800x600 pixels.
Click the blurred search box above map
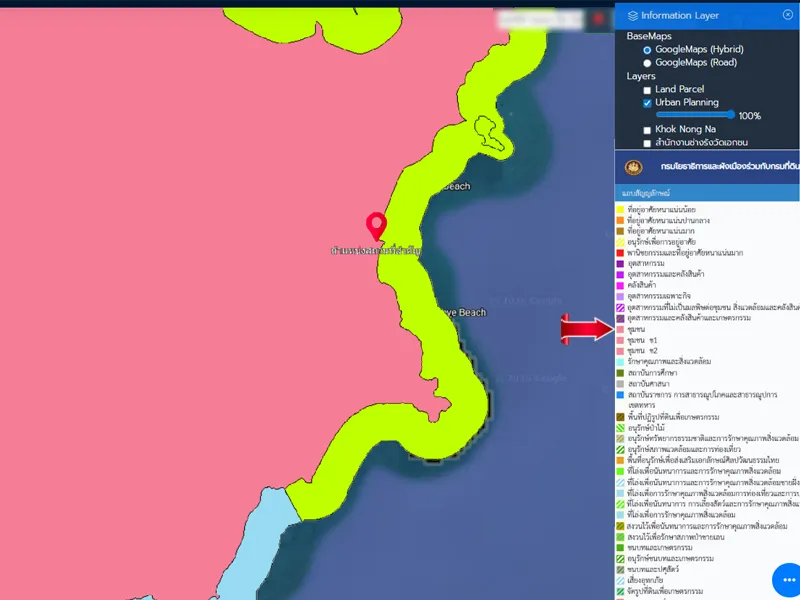(x=538, y=18)
